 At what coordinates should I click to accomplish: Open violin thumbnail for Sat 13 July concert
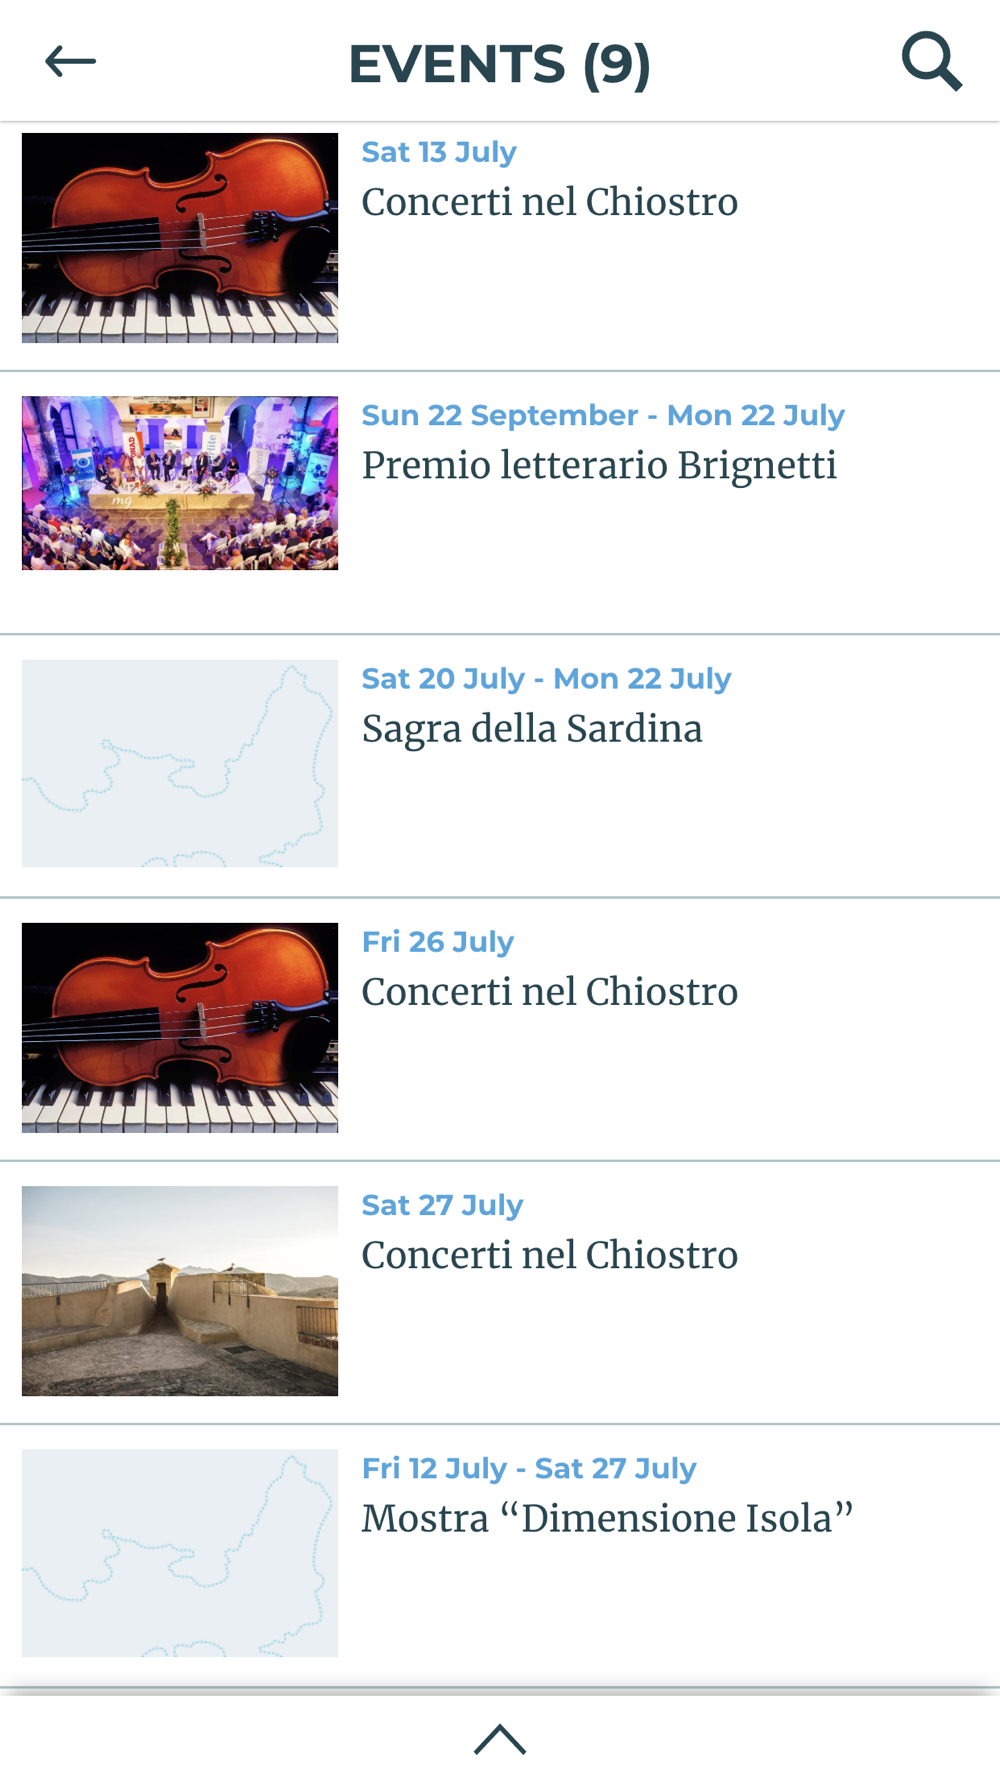pyautogui.click(x=180, y=238)
